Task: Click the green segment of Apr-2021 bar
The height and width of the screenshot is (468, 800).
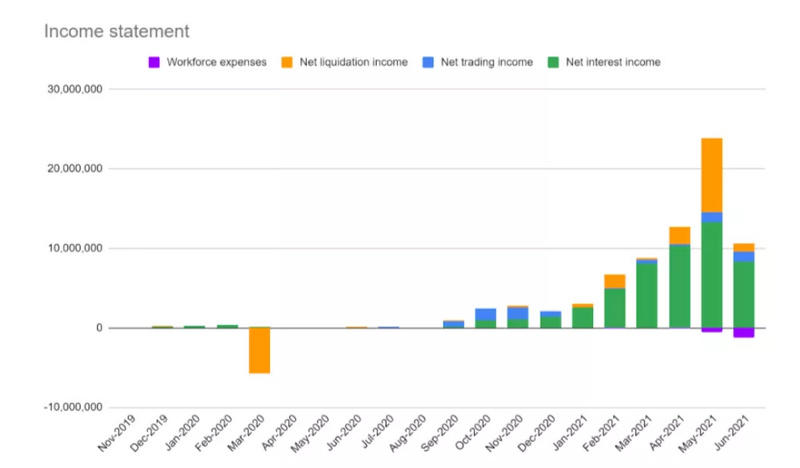Action: tap(680, 287)
